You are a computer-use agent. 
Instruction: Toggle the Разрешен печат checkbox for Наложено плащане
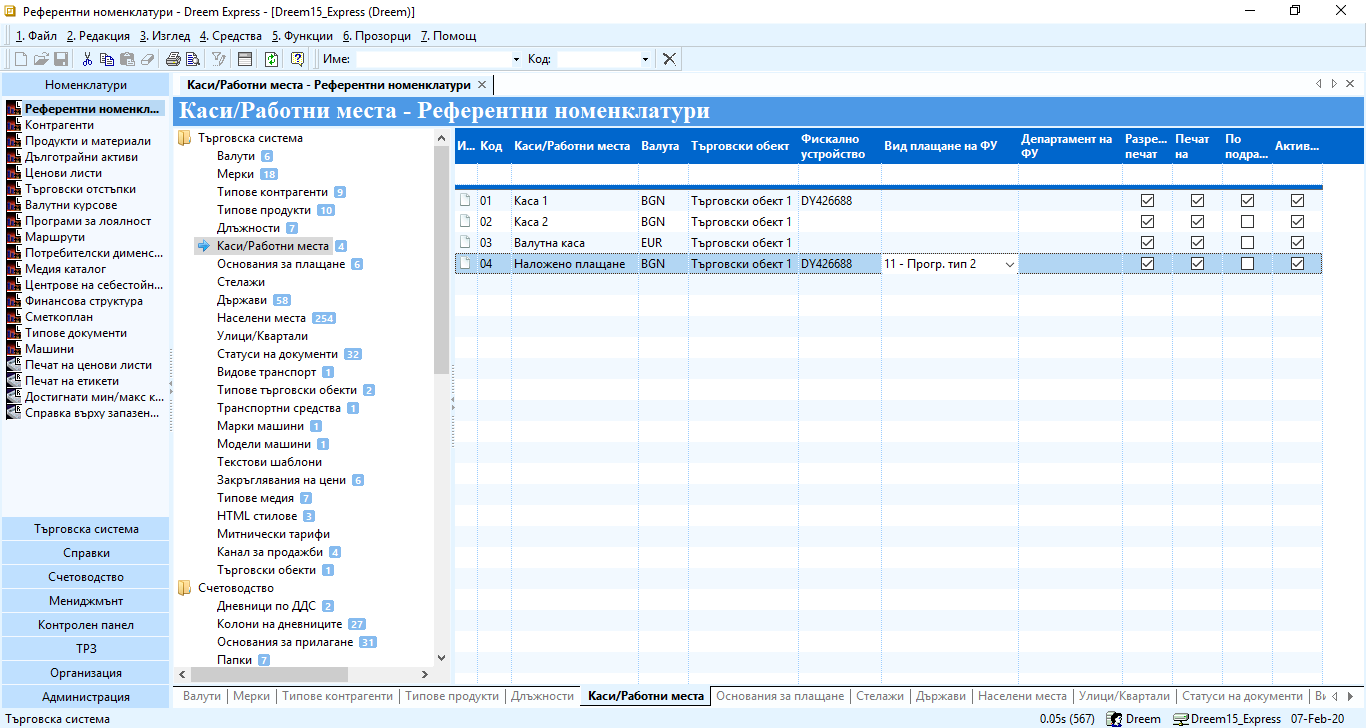(x=1147, y=264)
